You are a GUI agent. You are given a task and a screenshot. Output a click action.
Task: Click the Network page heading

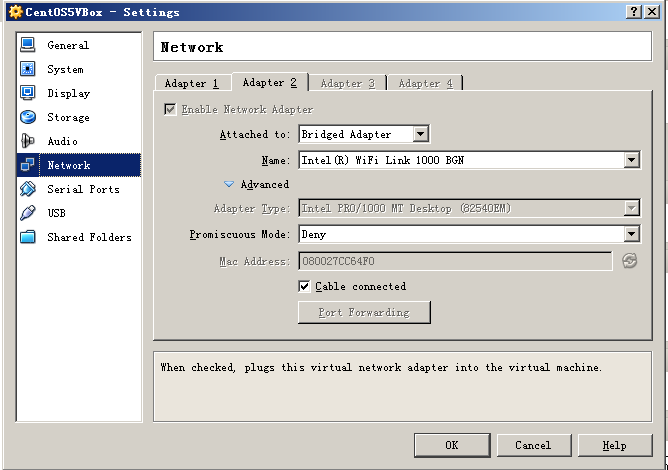click(x=192, y=47)
